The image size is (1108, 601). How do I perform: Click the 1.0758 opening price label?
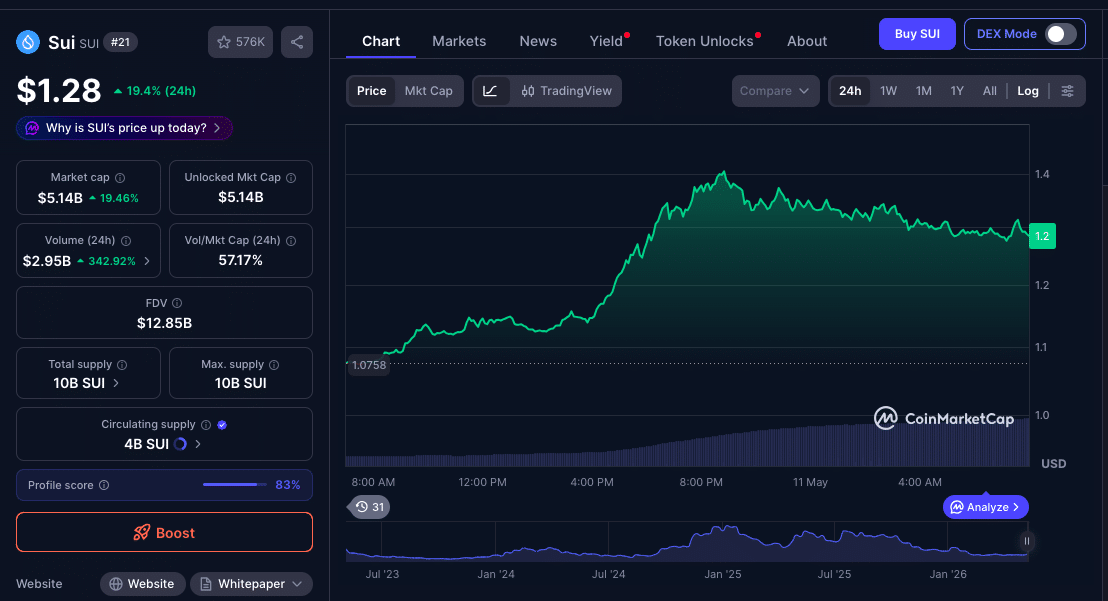[369, 365]
